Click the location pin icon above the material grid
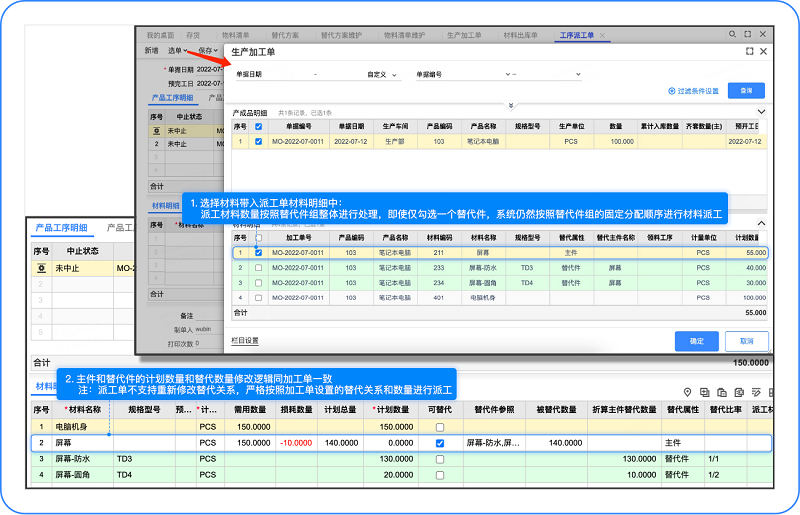This screenshot has width=800, height=515. [x=687, y=392]
